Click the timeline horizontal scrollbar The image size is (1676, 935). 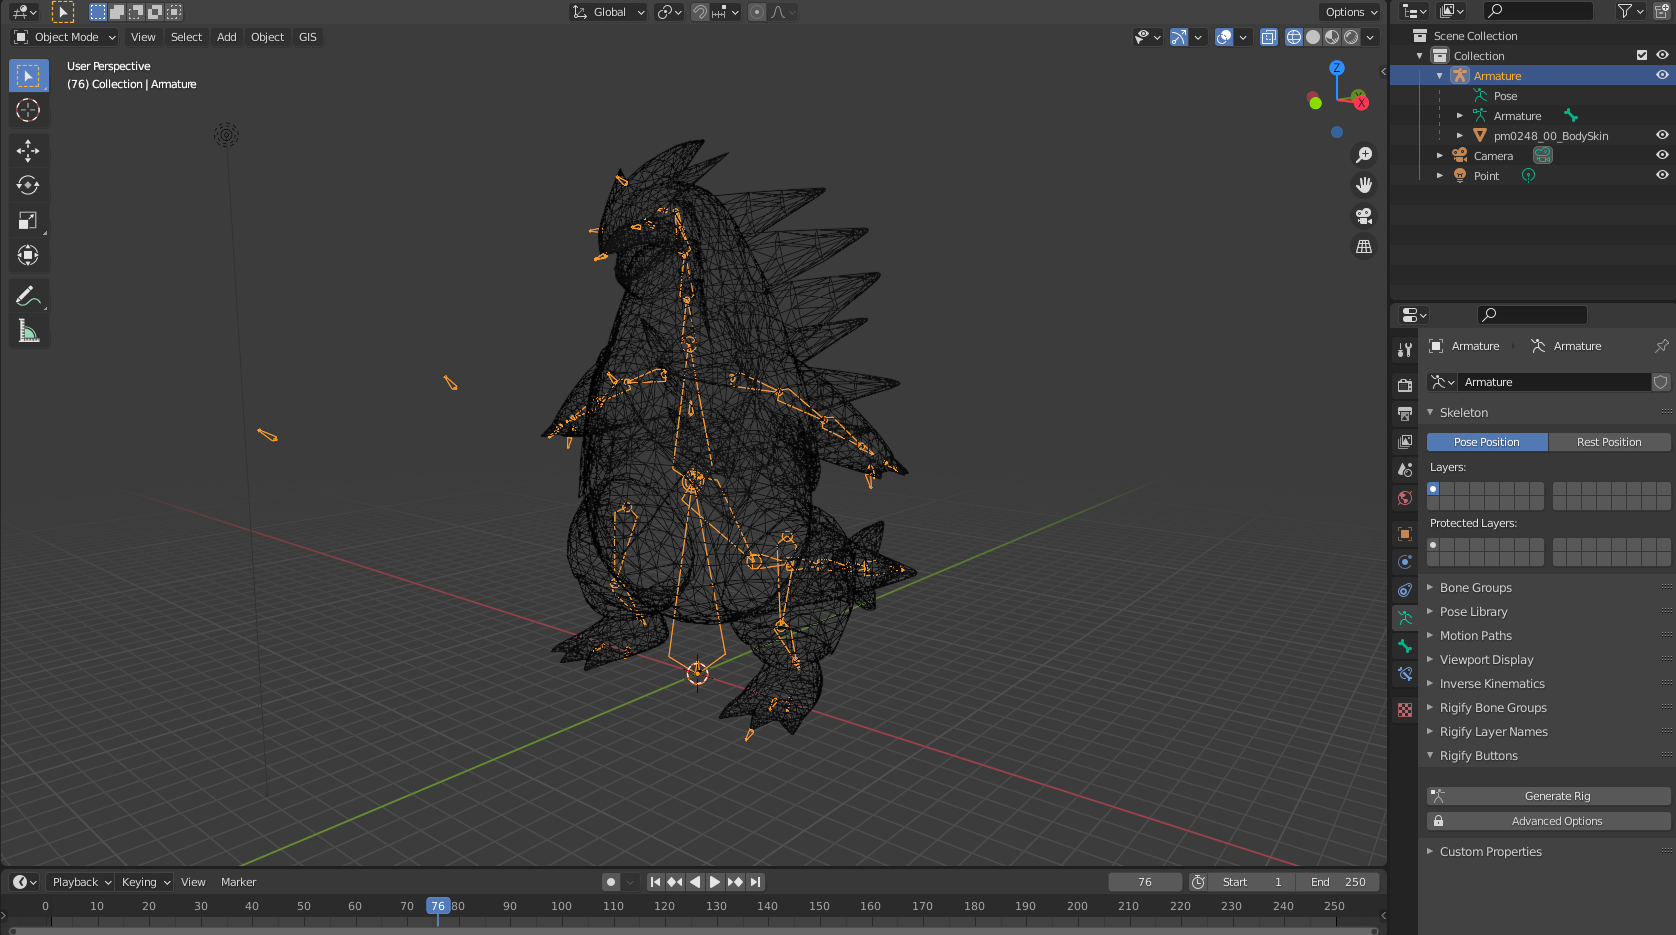click(693, 930)
